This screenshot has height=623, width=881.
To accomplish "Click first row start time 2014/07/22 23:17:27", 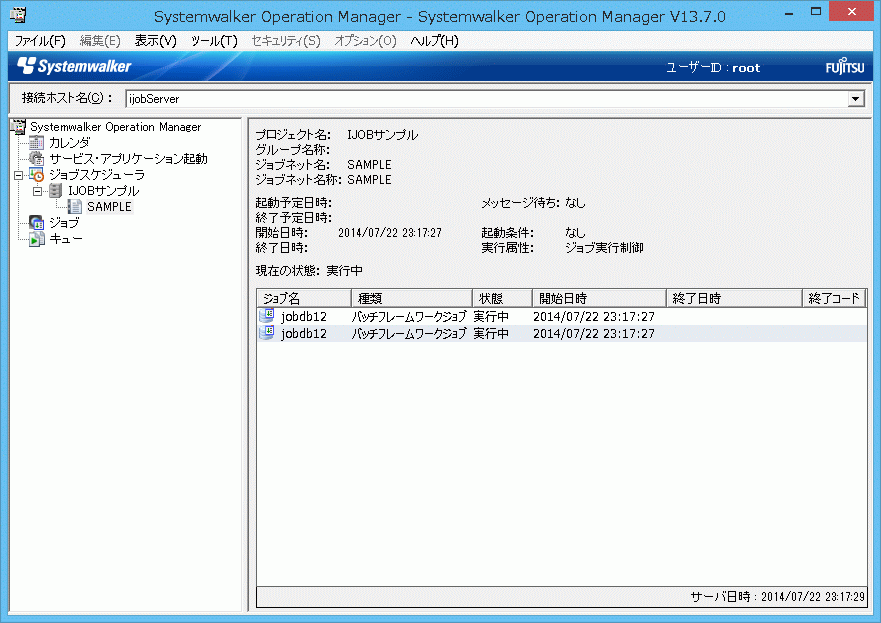I will 594,317.
